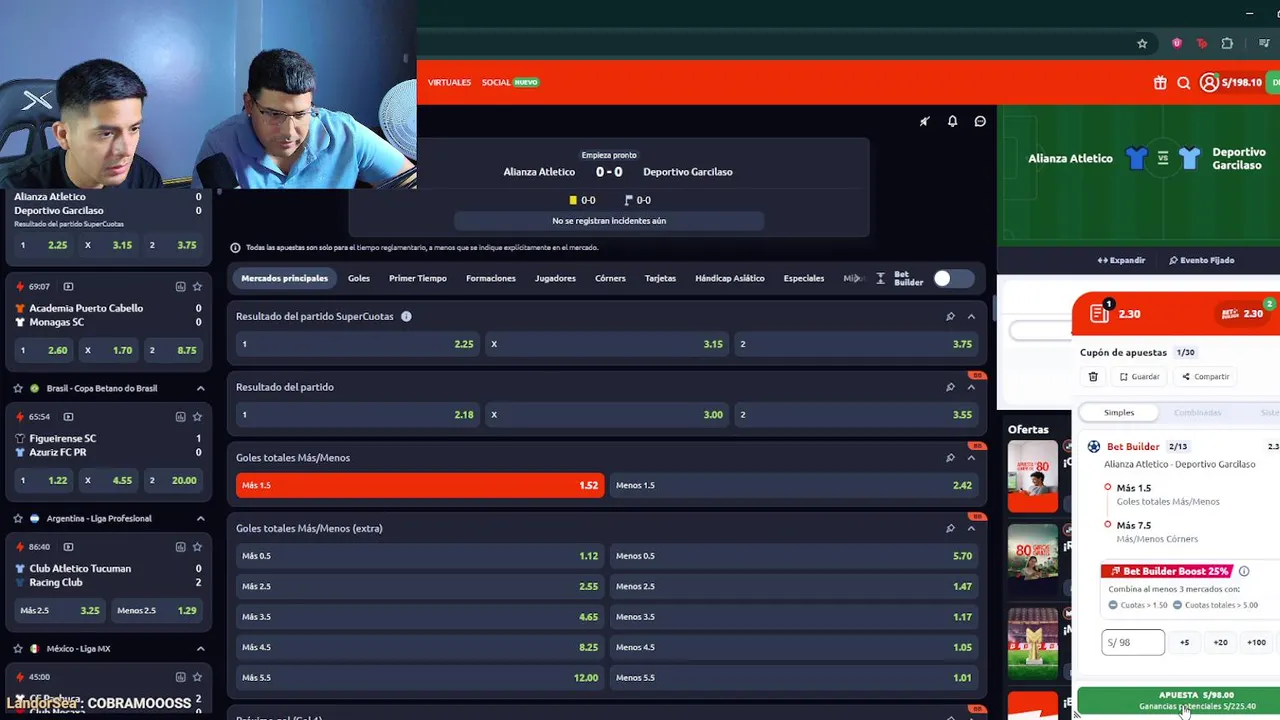Remove Más 1.5 selection from bet slip
Viewport: 1280px width, 720px height.
click(x=1108, y=487)
